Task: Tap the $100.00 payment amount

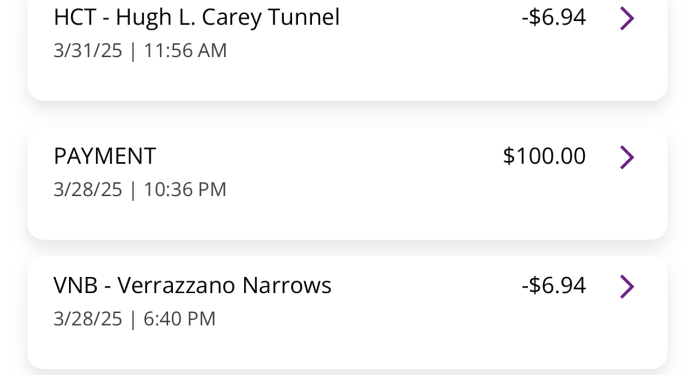Action: [544, 156]
